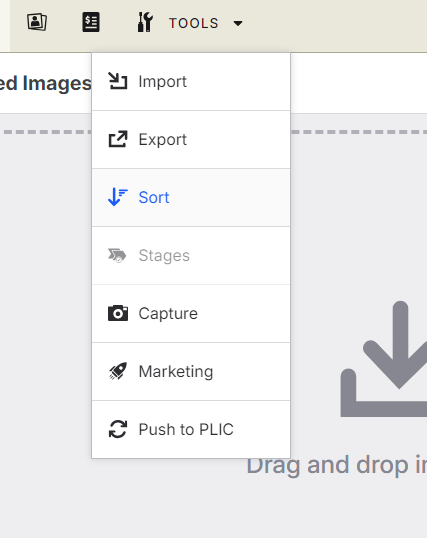
Task: Open Capture from the dropdown list
Action: [191, 314]
